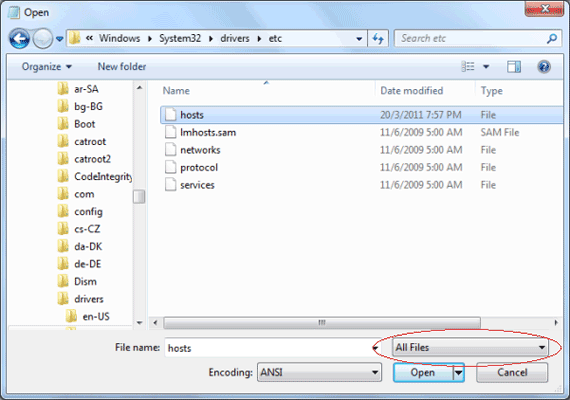This screenshot has height=400, width=570.
Task: Click the folder tree scrollbar thumb
Action: point(139,197)
